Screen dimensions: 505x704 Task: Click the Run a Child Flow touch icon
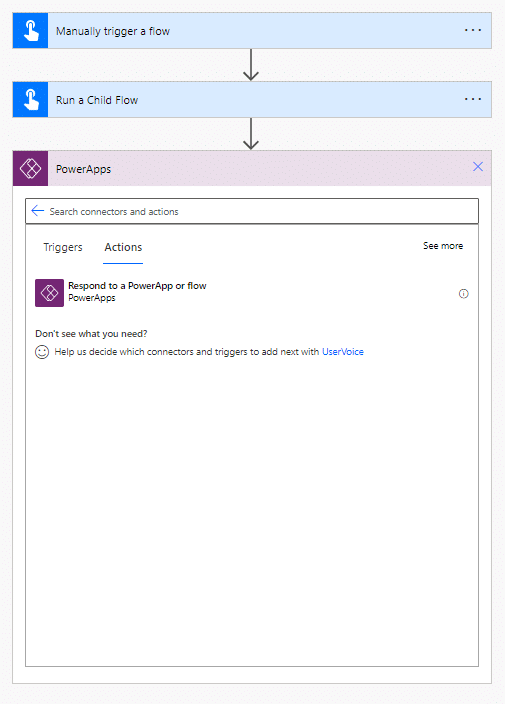pos(31,100)
